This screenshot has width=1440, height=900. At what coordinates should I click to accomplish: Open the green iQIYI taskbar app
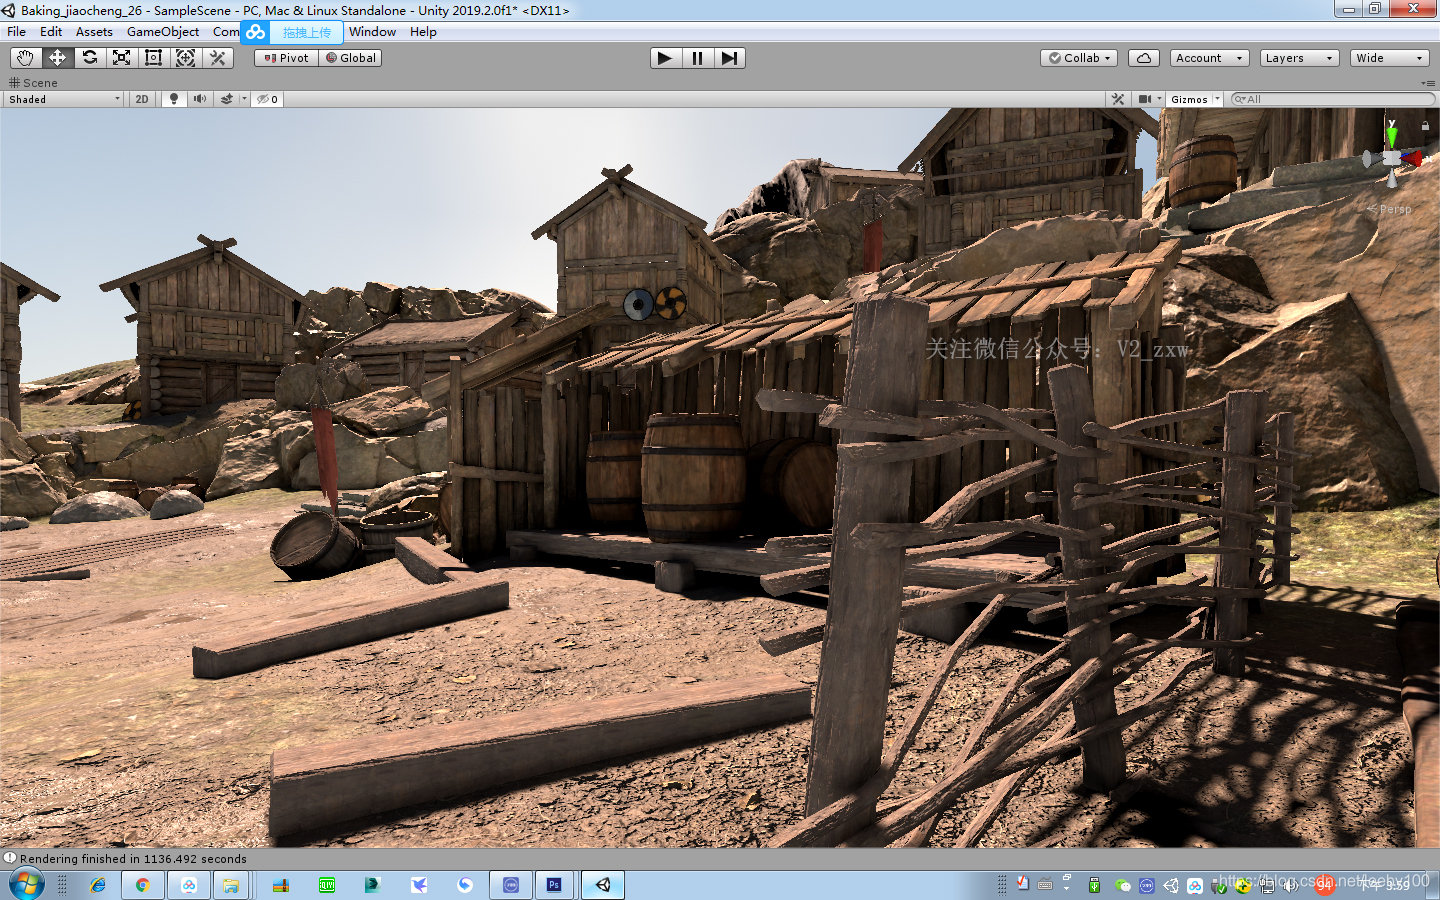point(327,885)
